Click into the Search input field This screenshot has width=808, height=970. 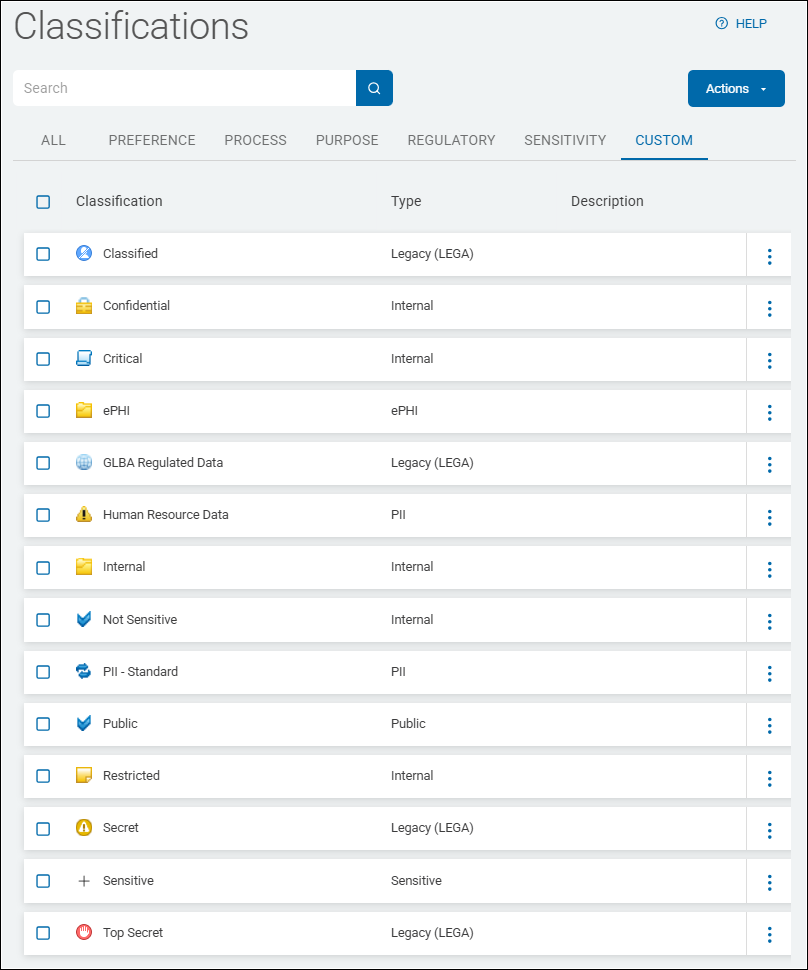[x=185, y=88]
